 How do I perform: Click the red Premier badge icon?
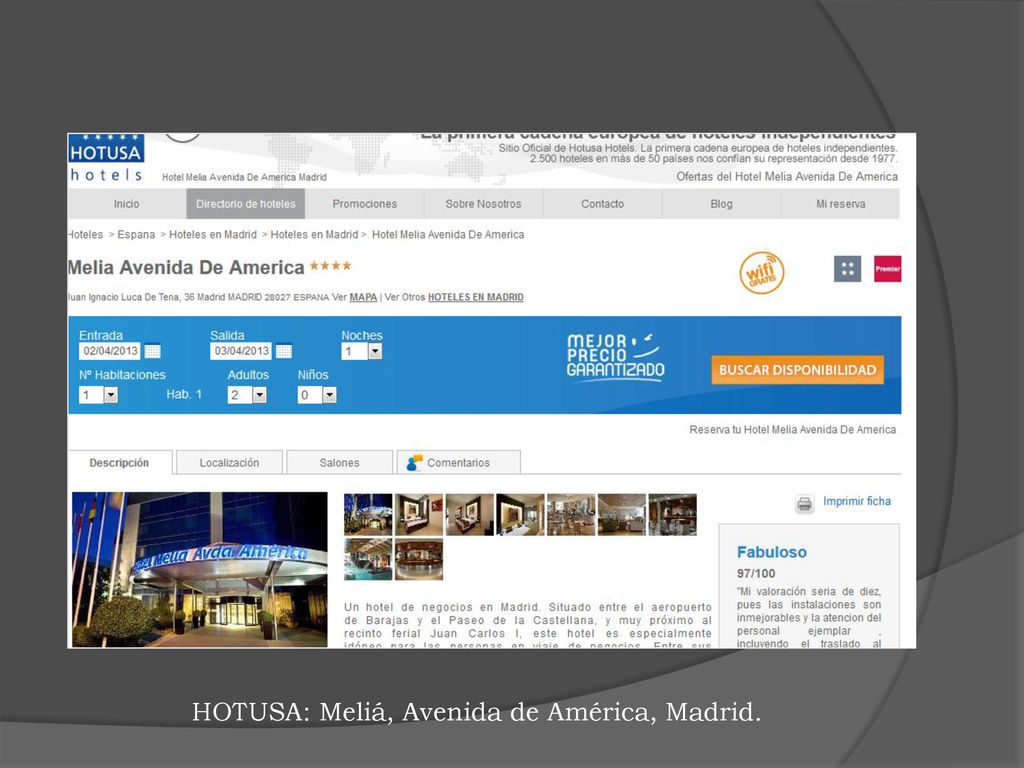[x=888, y=268]
